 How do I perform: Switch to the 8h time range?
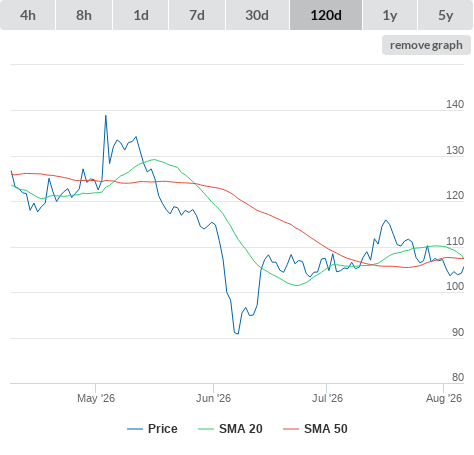click(x=84, y=15)
